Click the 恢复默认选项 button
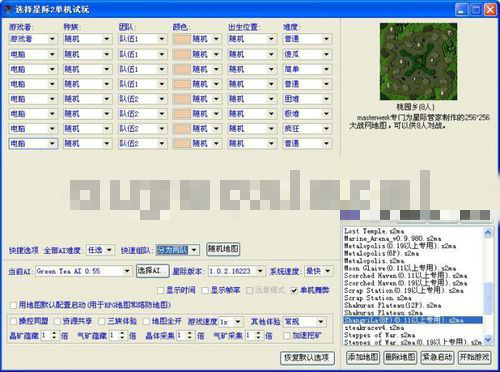This screenshot has height=372, width=500. [x=307, y=358]
